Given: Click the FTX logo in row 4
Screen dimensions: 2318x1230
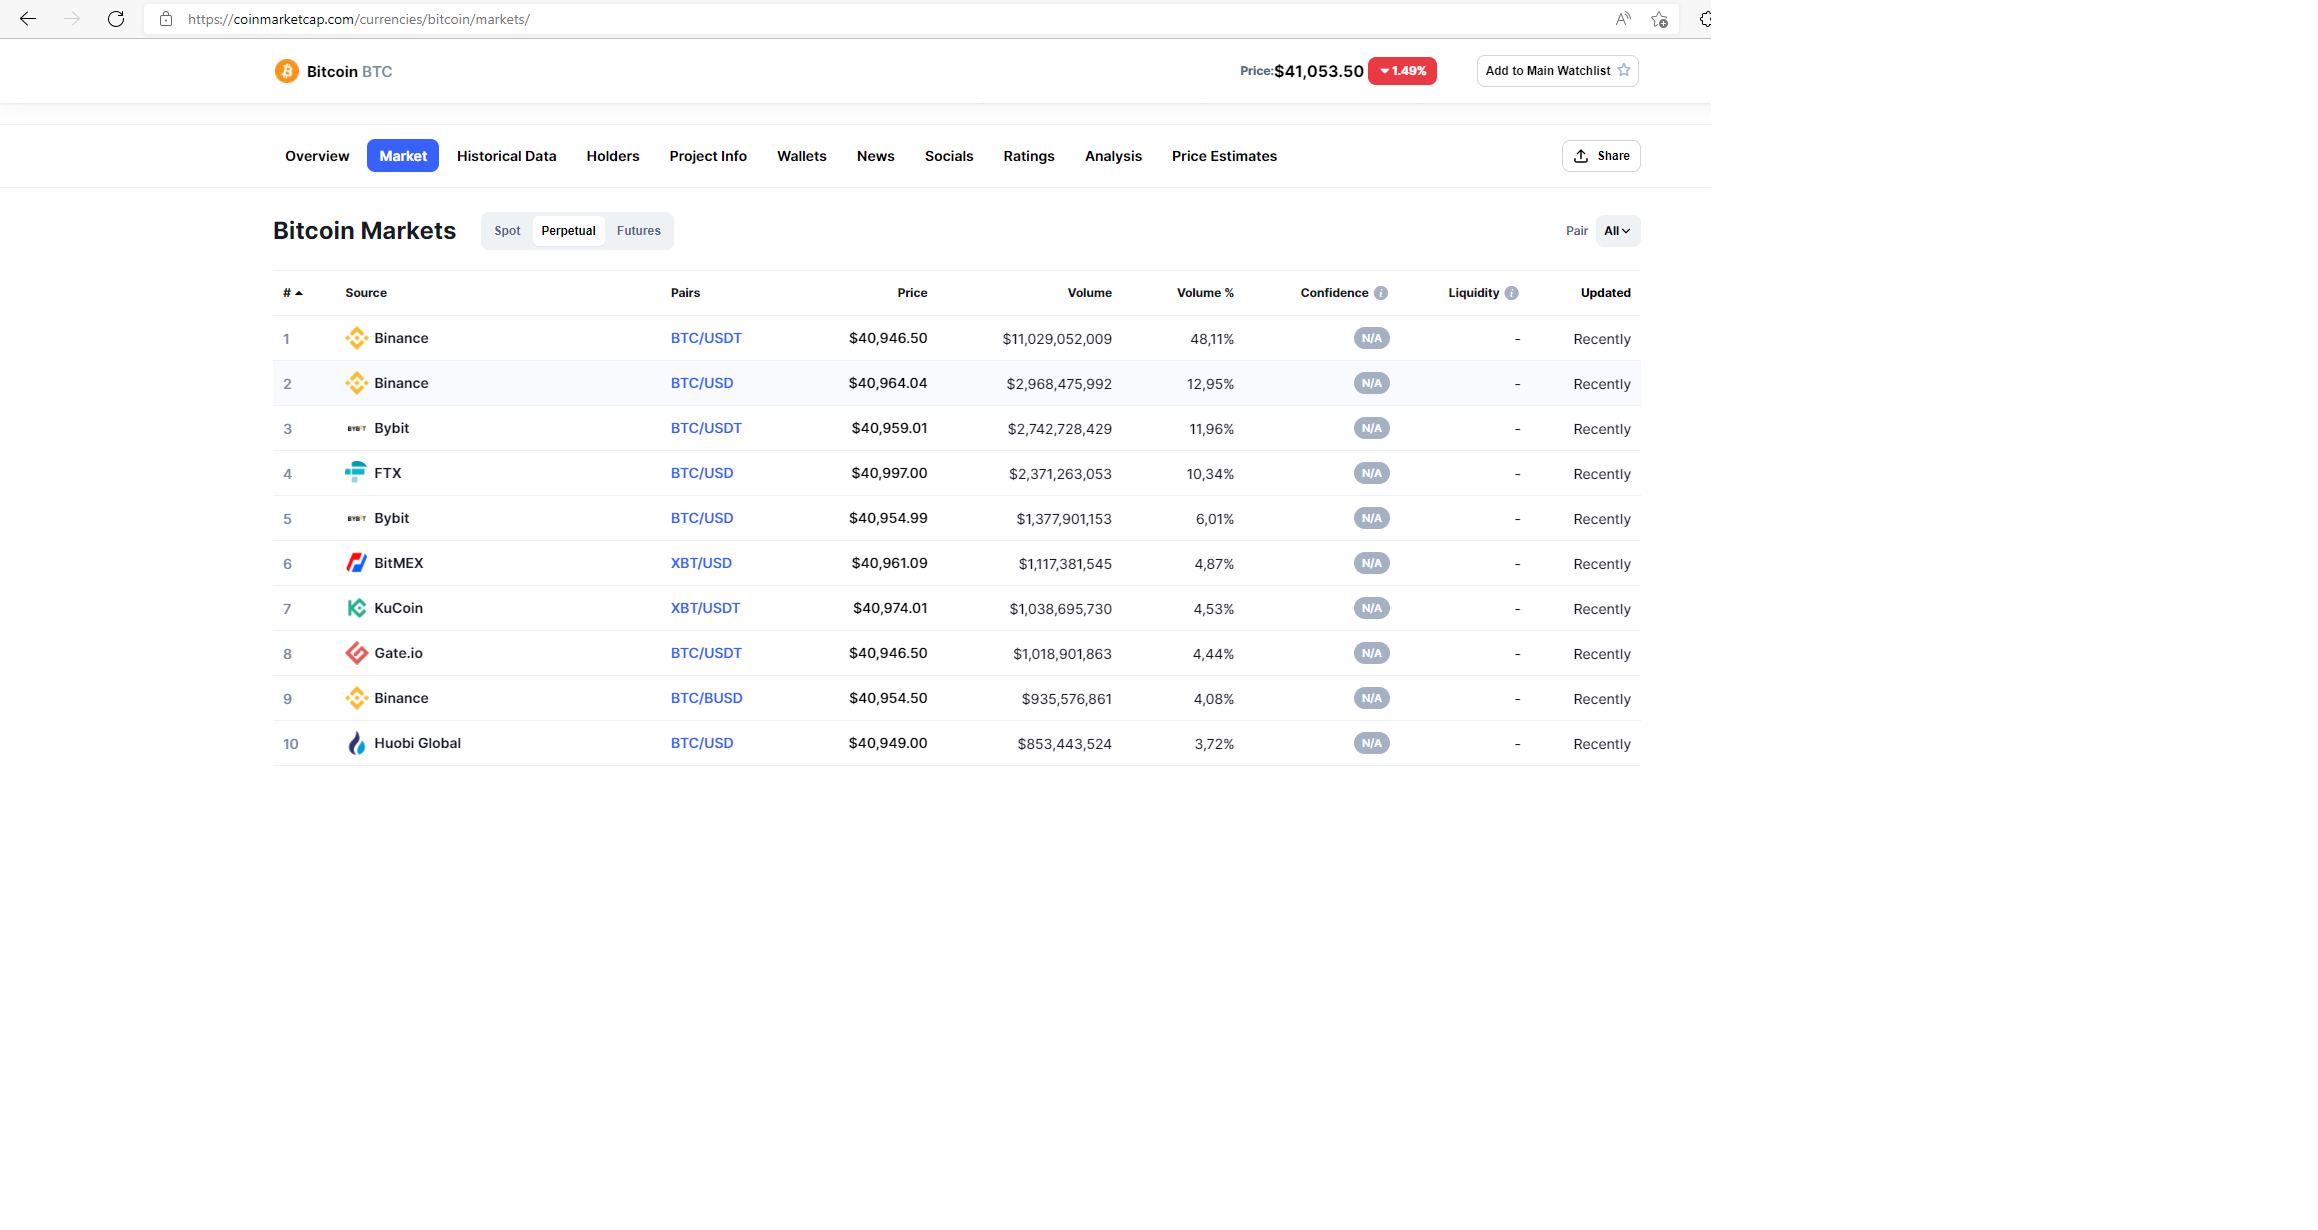Looking at the screenshot, I should pyautogui.click(x=356, y=472).
